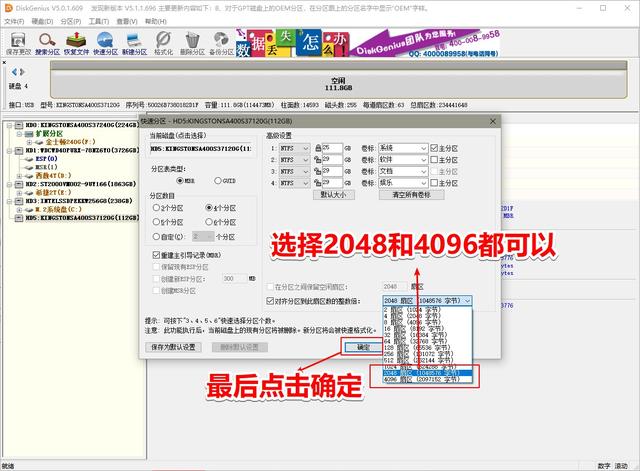Click the sector alignment combo box arrow
The image size is (640, 471).
click(x=467, y=301)
